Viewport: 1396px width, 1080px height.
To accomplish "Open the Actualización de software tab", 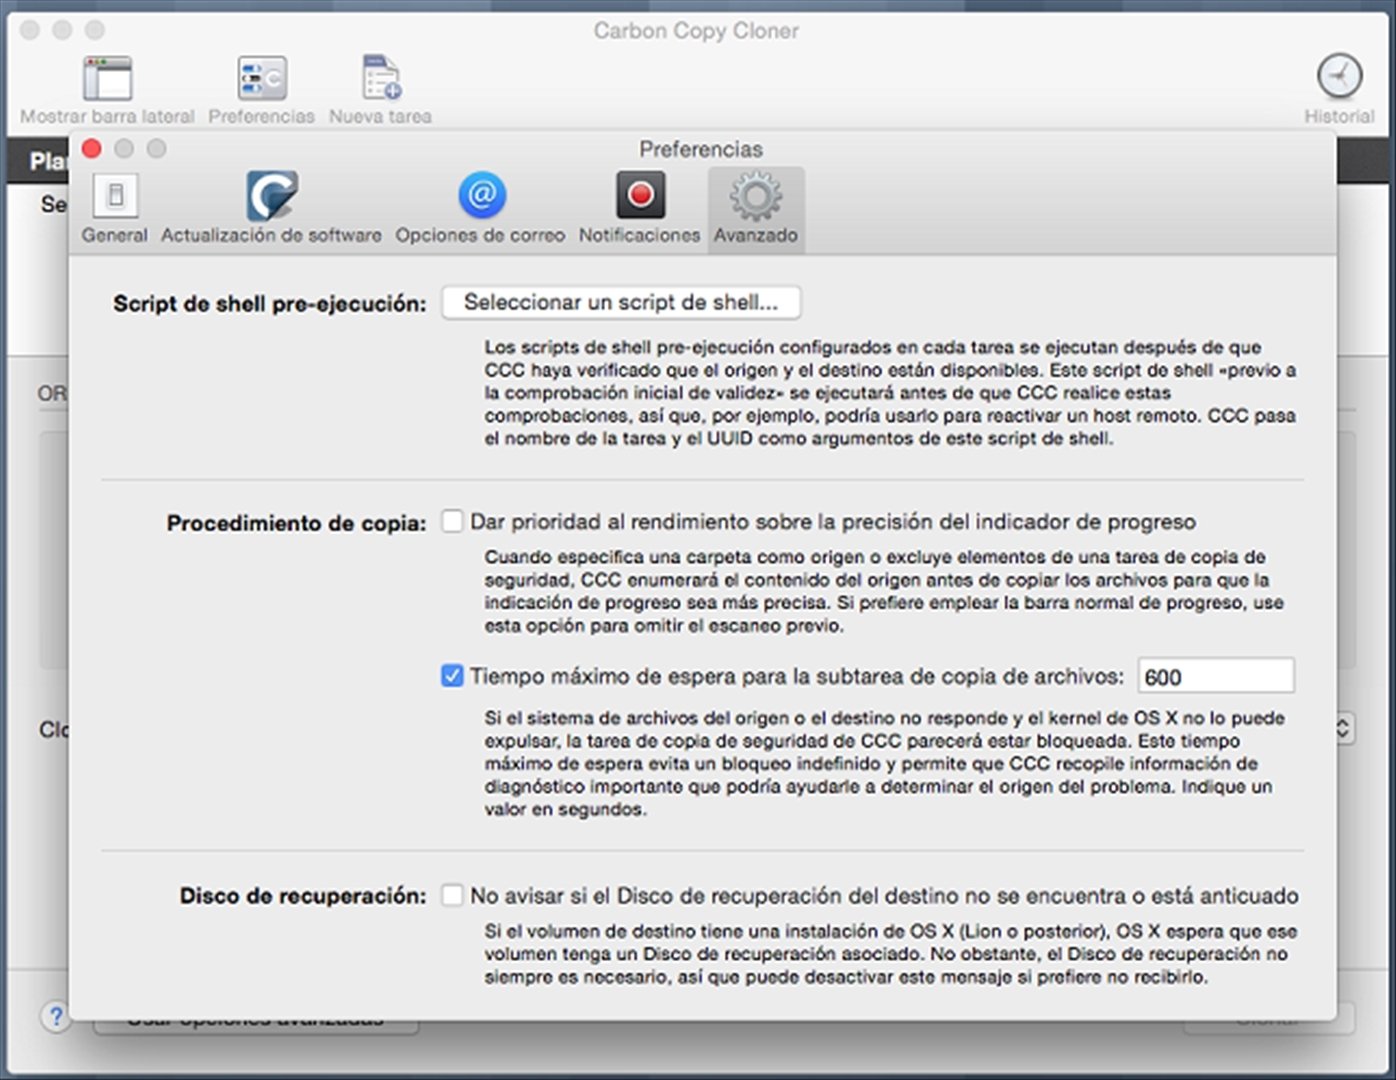I will [x=271, y=208].
